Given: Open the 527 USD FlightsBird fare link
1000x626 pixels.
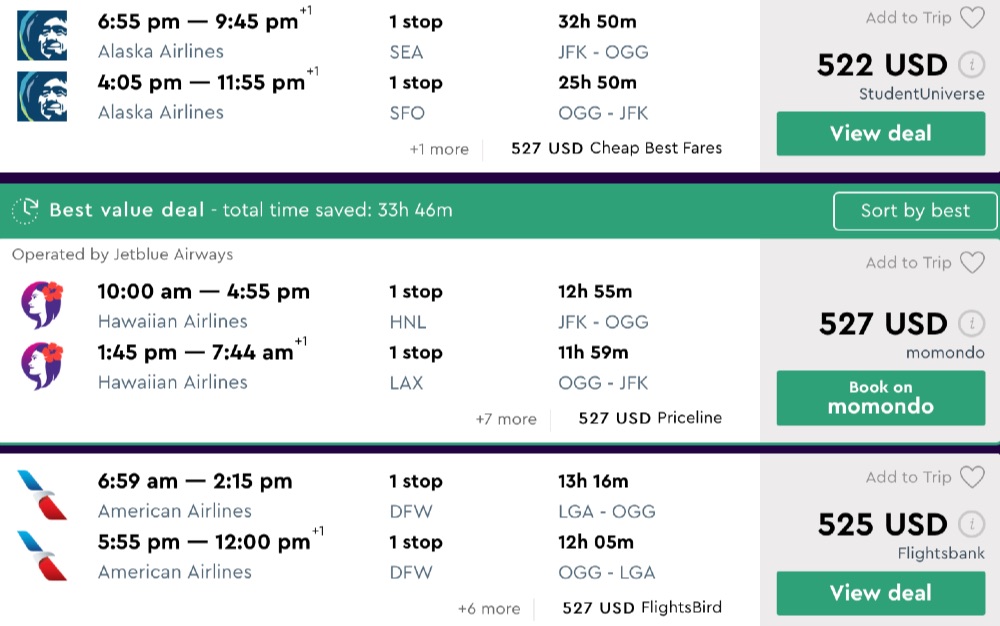Looking at the screenshot, I should 641,607.
